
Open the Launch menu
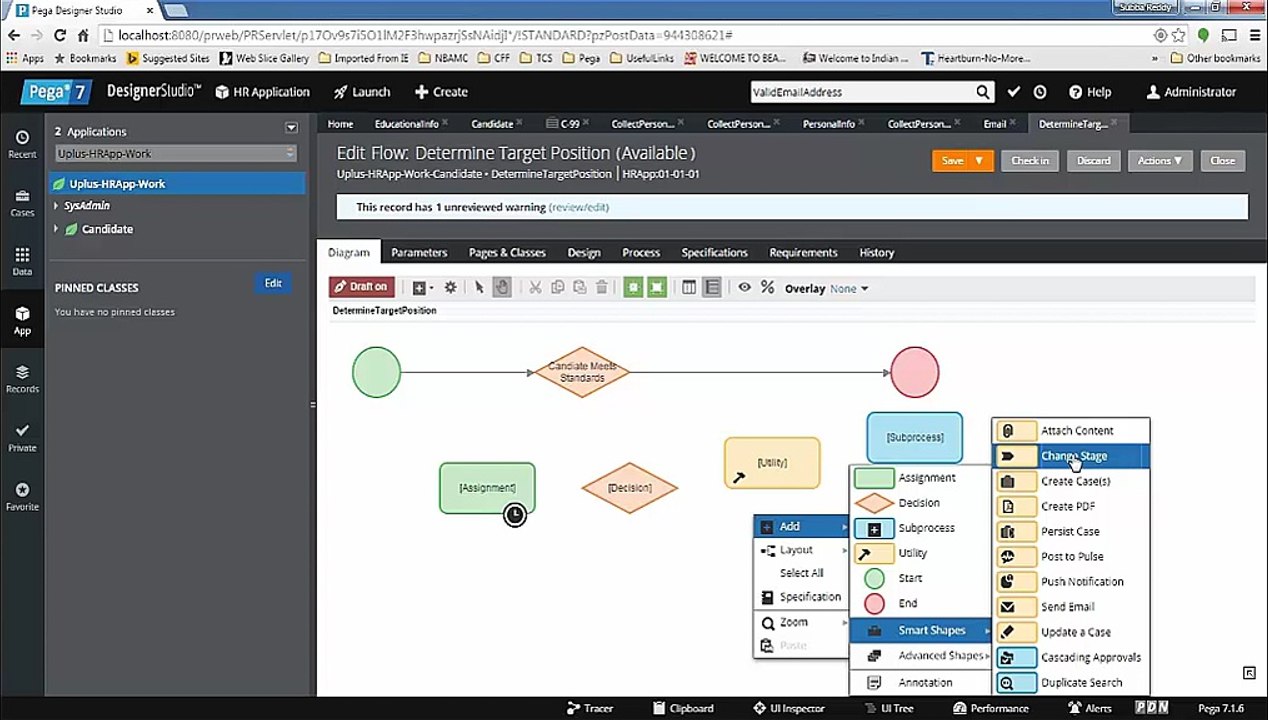[x=362, y=92]
